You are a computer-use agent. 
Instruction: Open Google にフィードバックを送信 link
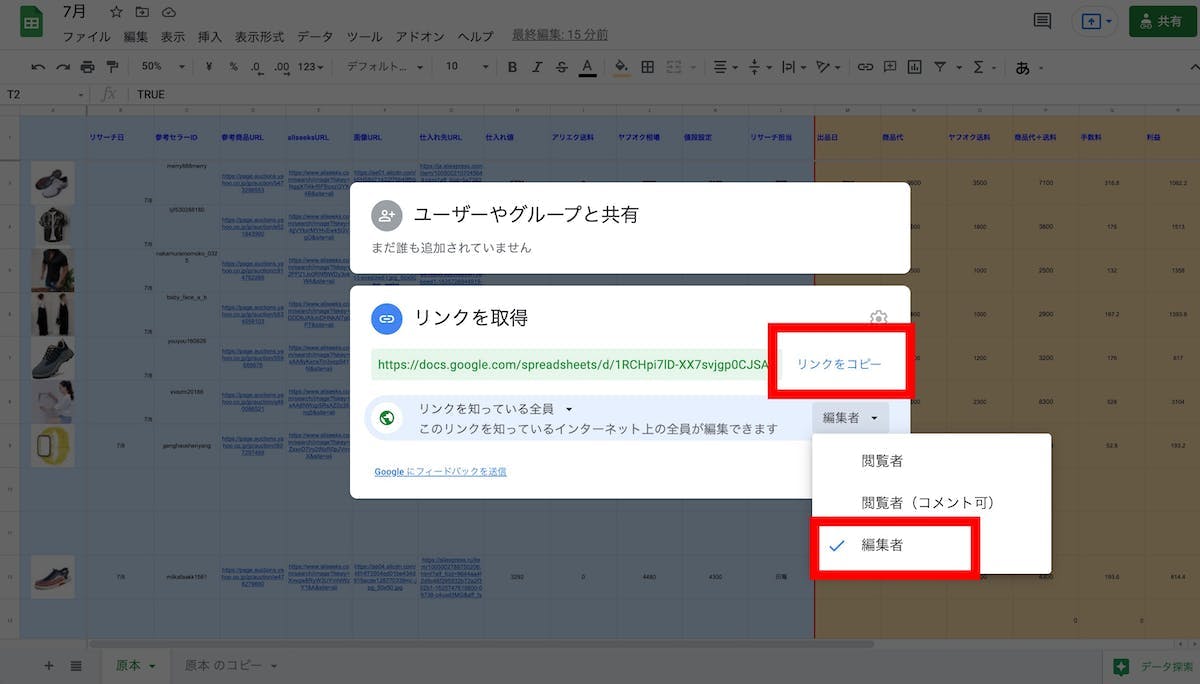point(440,471)
